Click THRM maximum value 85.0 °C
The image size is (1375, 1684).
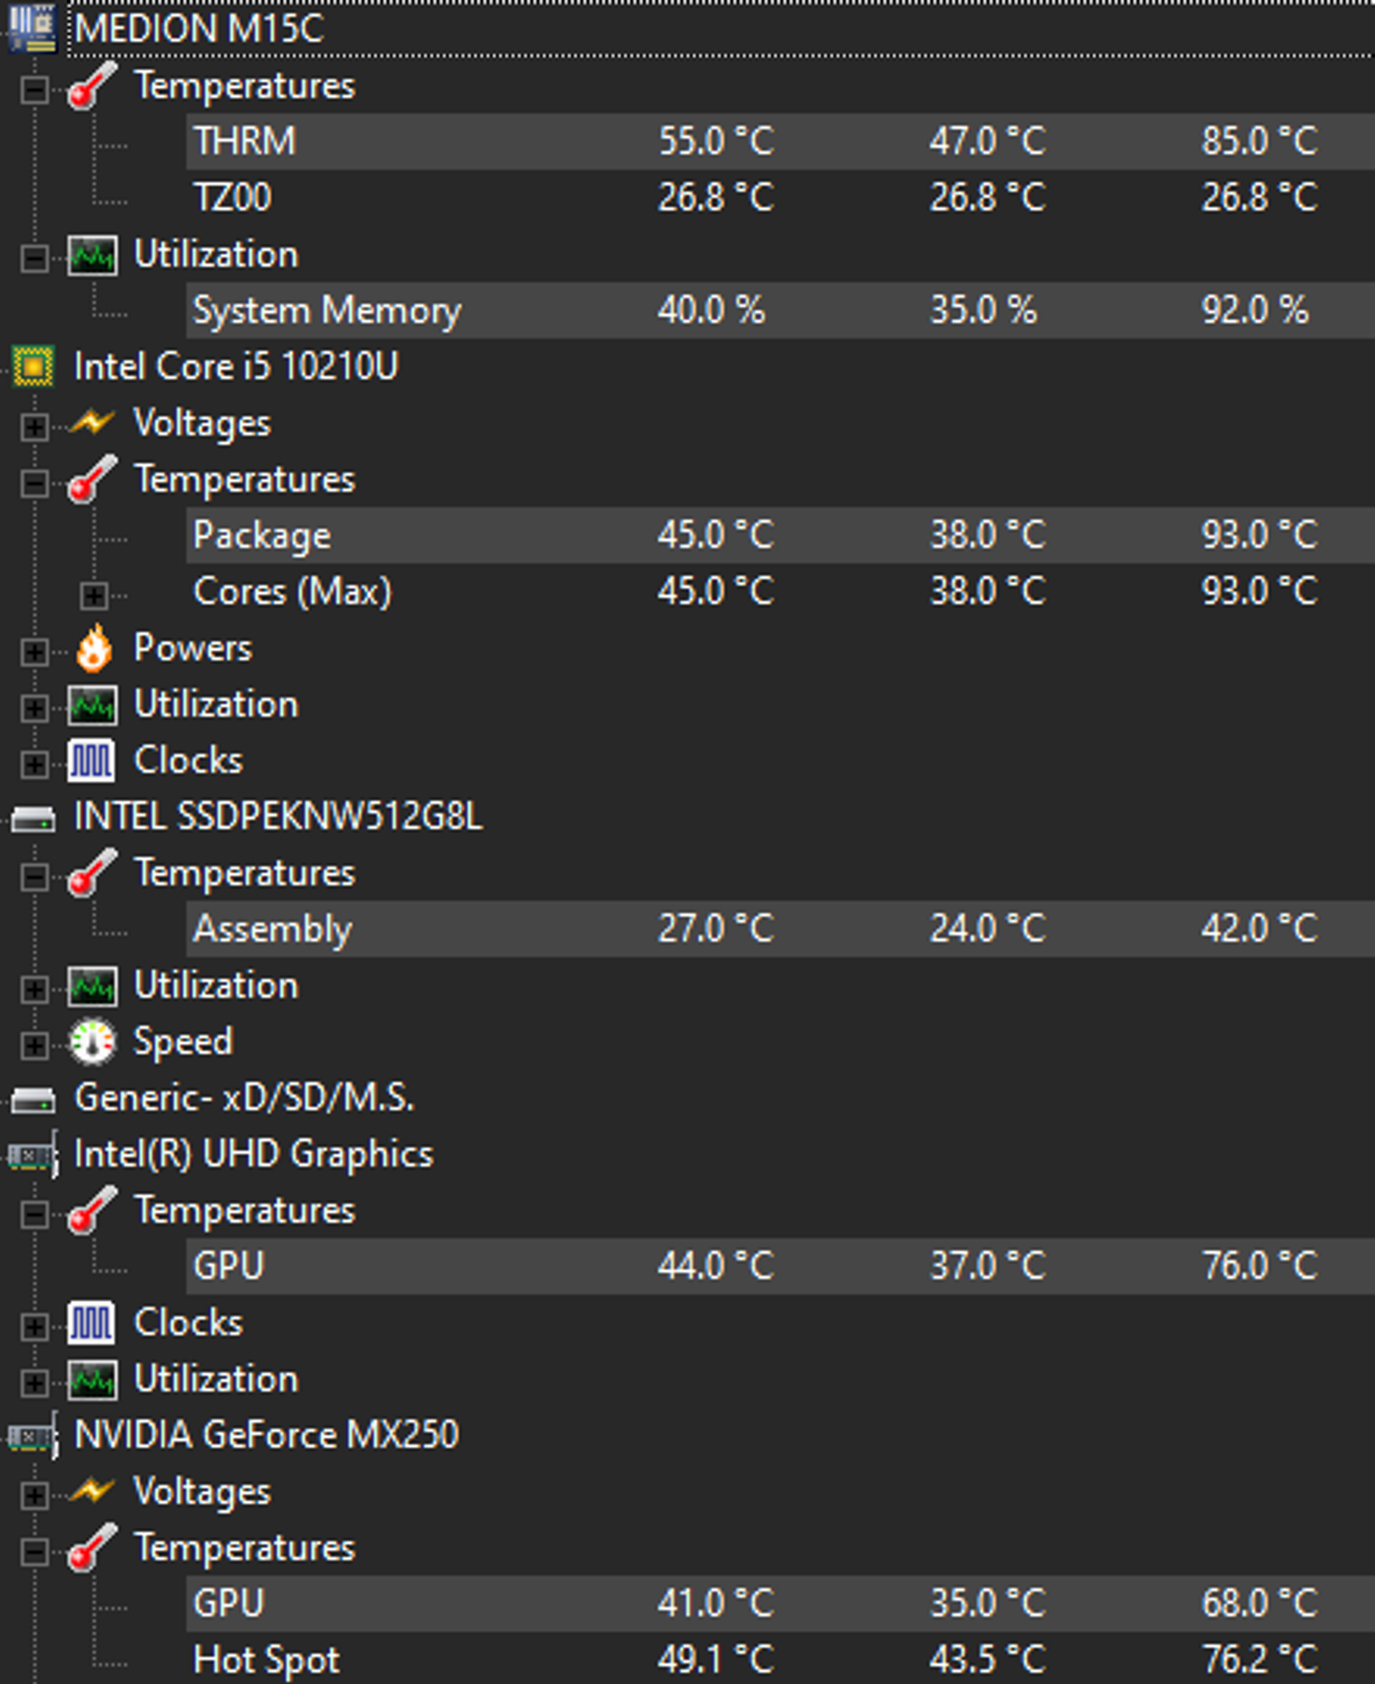(1259, 141)
